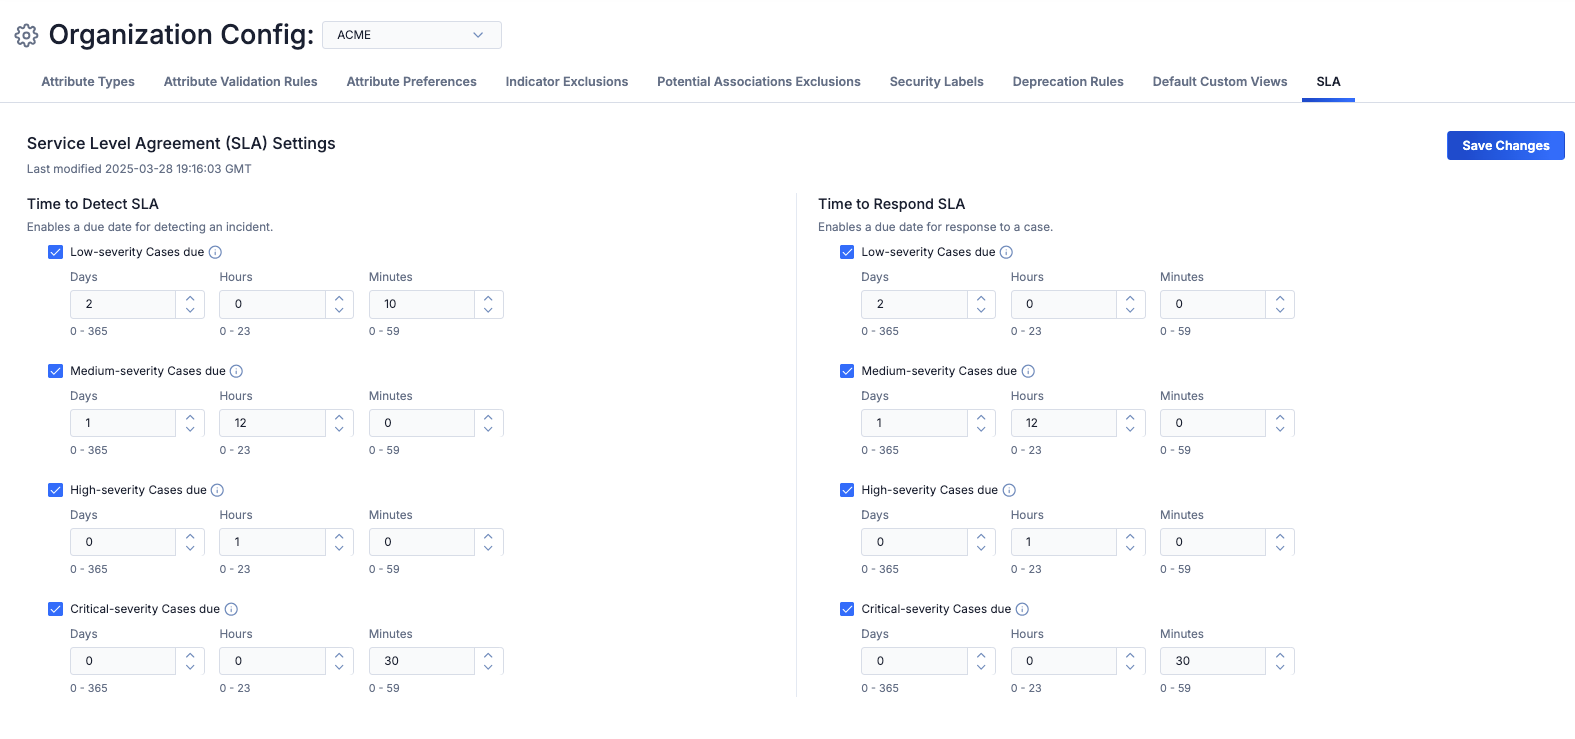Increase Detect Low-severity Days value
Screen dimensions: 1575x739
[x=190, y=298]
